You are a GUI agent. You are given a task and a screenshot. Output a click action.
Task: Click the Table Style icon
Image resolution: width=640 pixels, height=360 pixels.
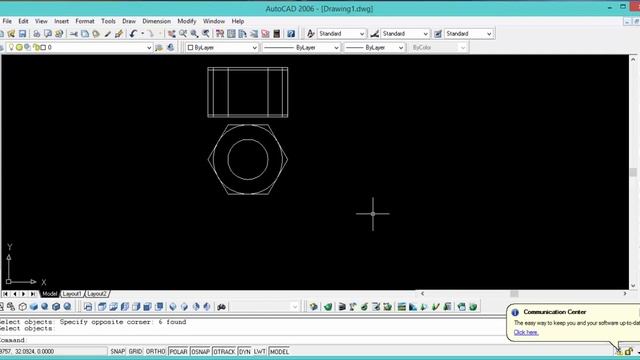(x=438, y=33)
